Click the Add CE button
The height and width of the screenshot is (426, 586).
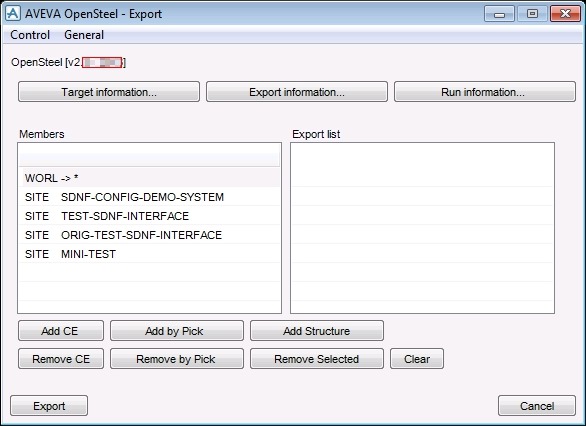tap(61, 331)
